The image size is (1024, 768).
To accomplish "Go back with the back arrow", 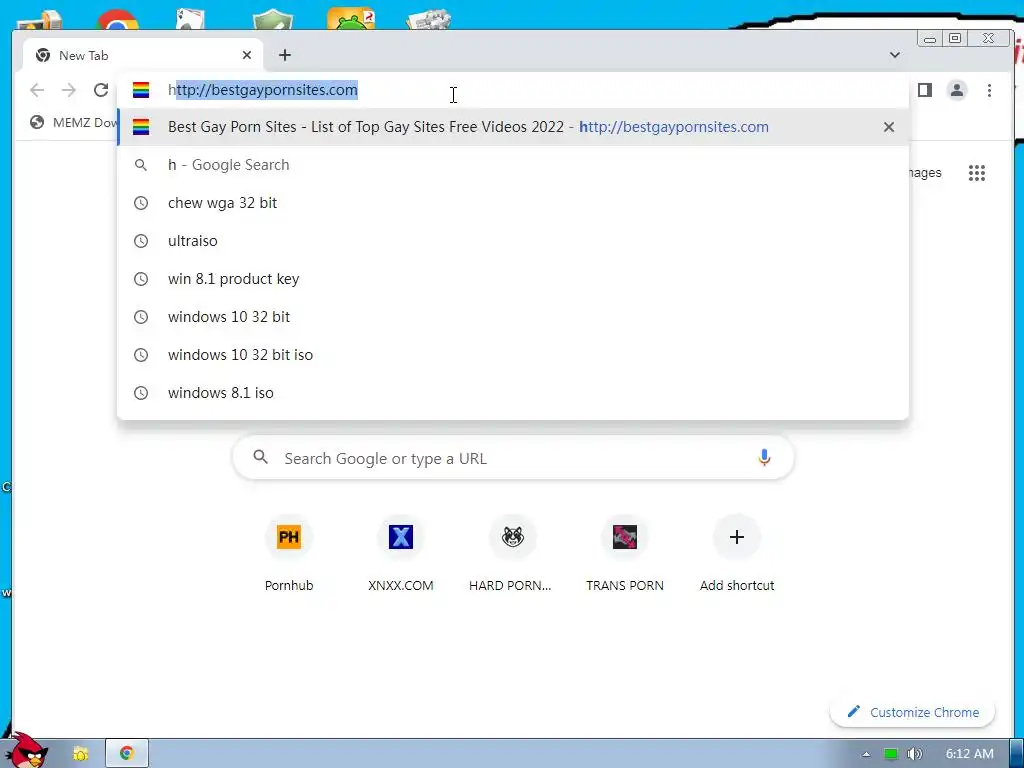I will 37,90.
